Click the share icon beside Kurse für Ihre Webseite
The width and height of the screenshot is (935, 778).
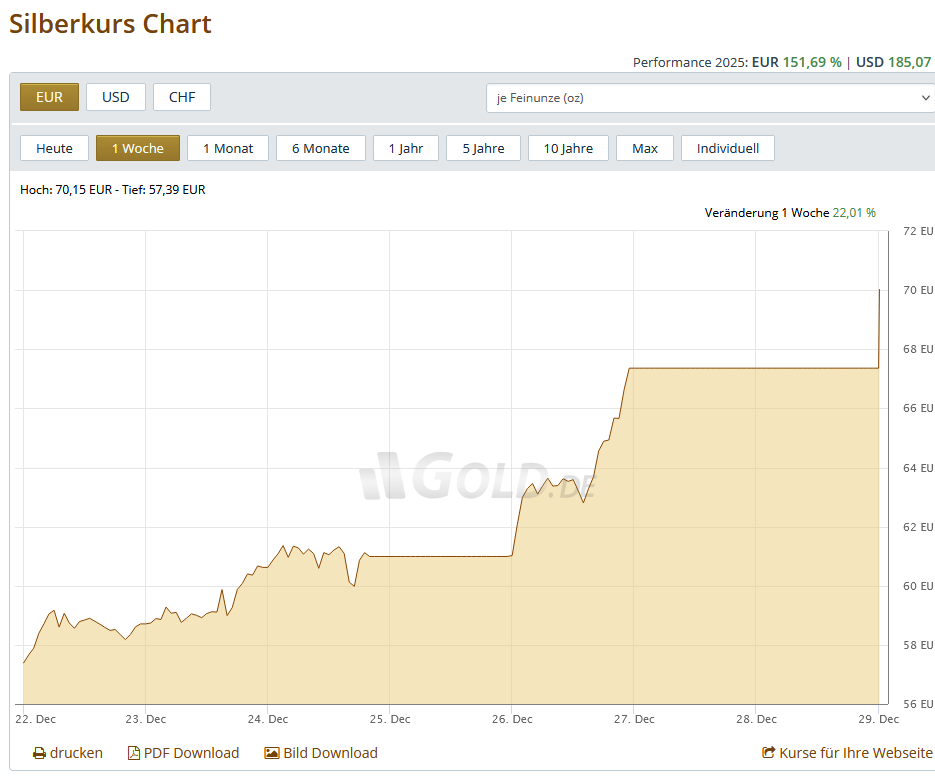[x=769, y=752]
